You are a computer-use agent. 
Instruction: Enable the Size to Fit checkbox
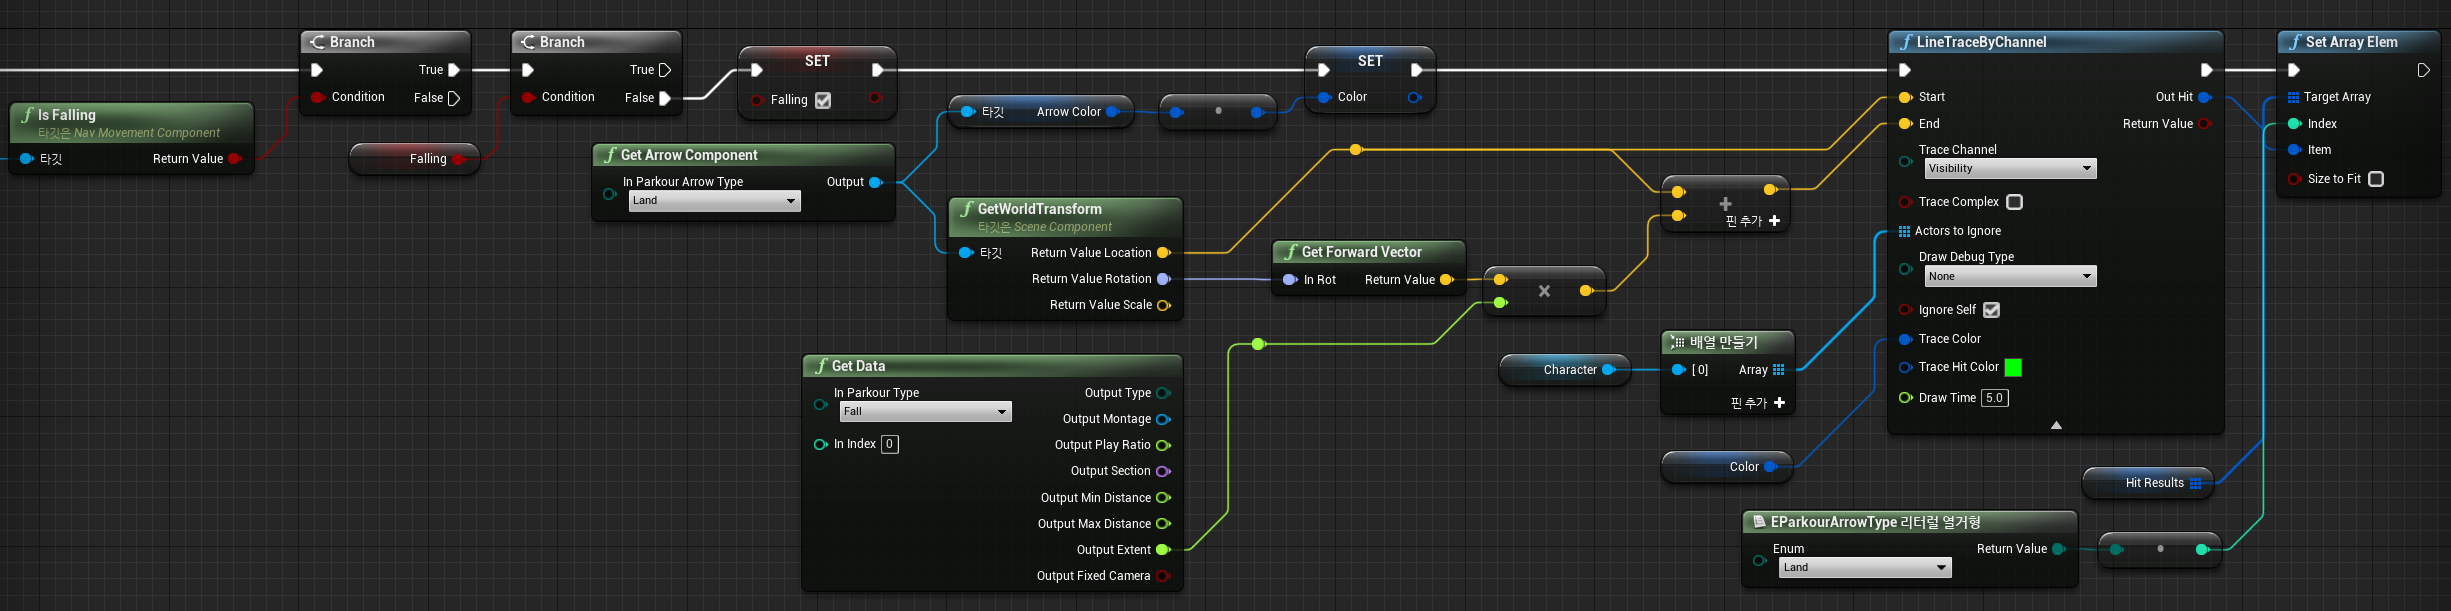[x=2376, y=179]
